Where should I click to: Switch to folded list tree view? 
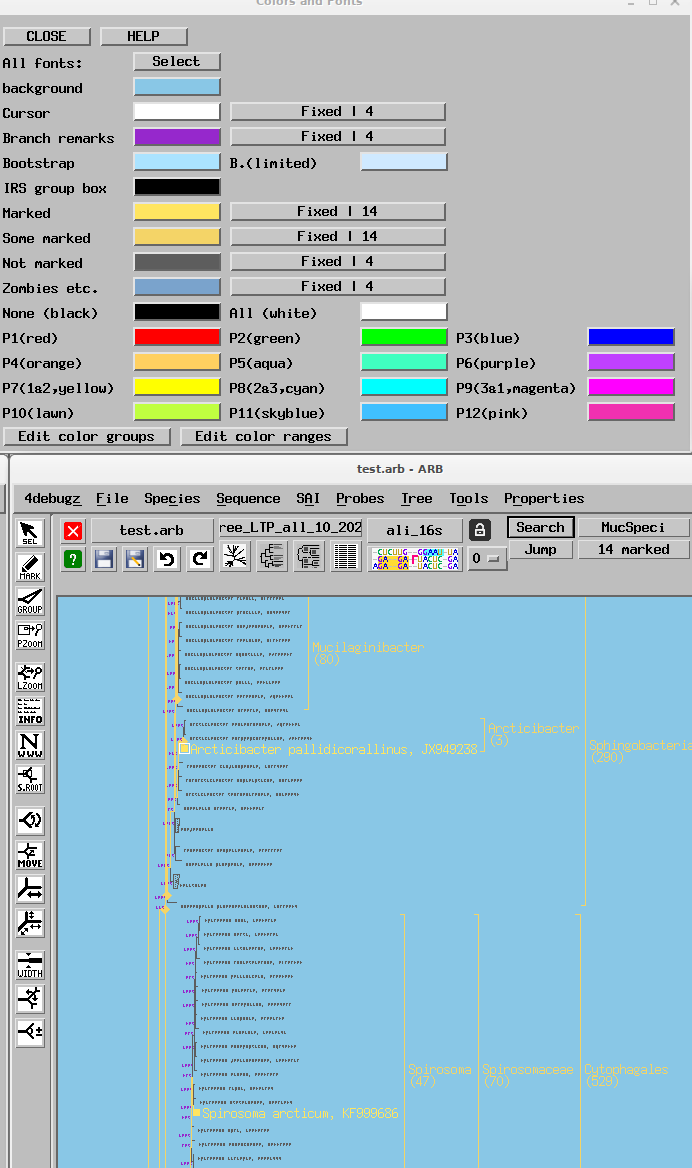point(308,557)
